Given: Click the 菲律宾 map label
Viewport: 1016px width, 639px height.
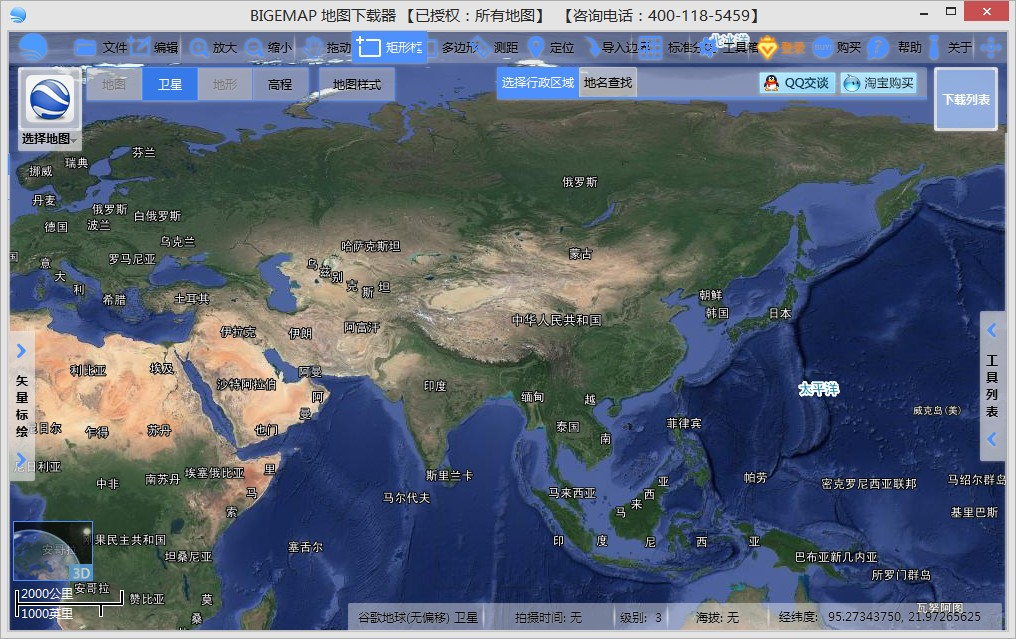Looking at the screenshot, I should [x=684, y=423].
